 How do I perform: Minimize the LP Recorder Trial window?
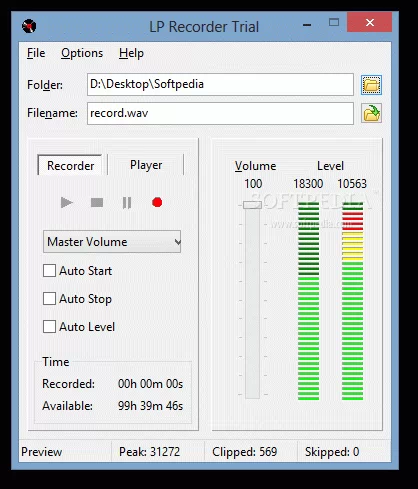tap(307, 24)
